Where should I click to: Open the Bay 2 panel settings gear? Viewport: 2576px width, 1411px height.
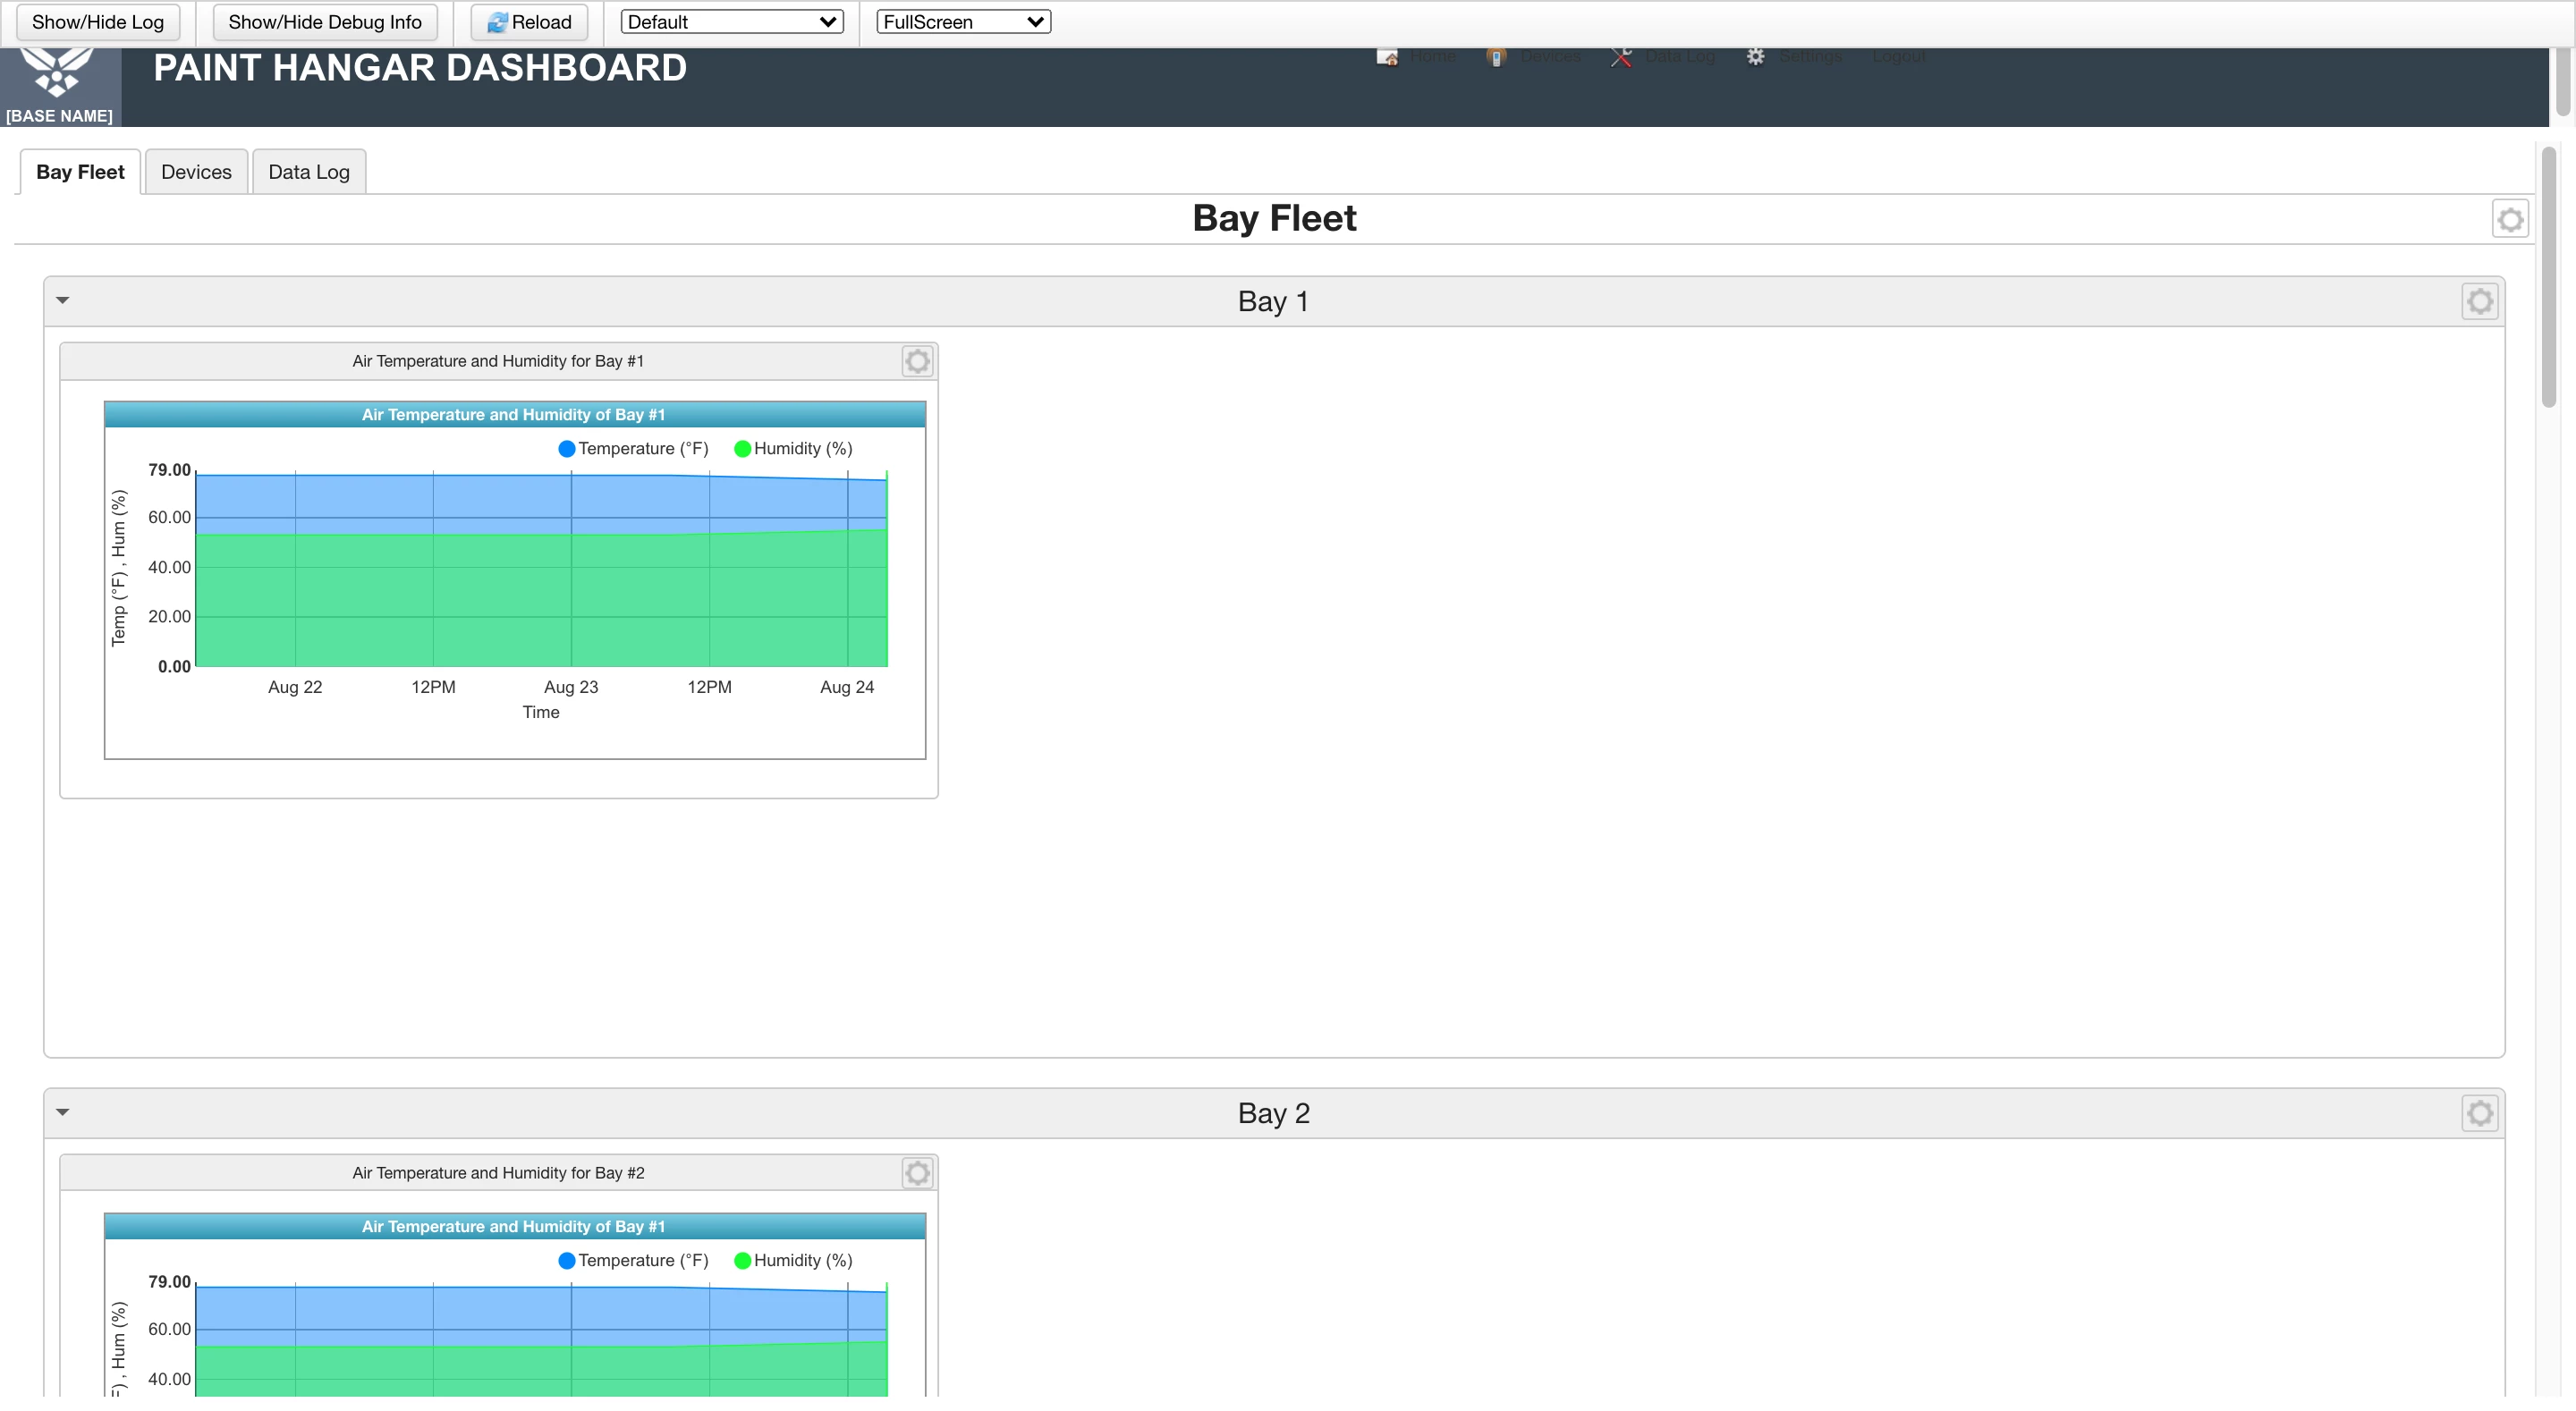[2479, 1114]
